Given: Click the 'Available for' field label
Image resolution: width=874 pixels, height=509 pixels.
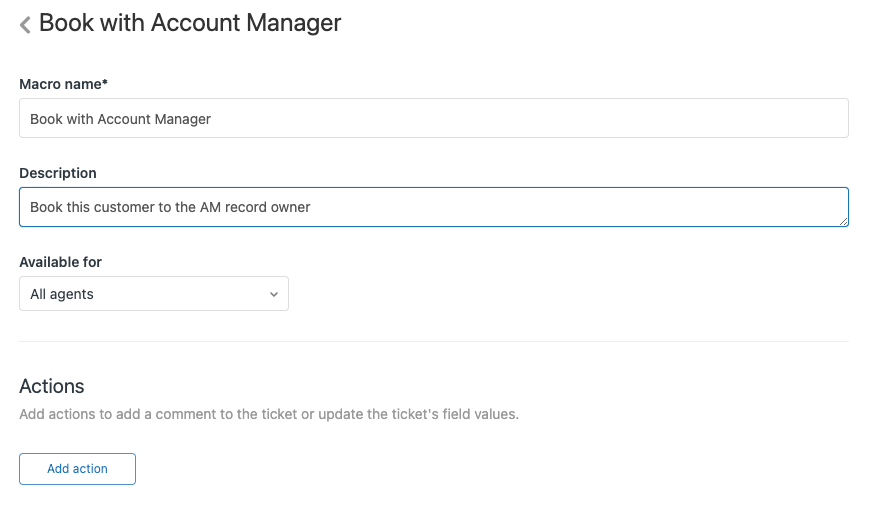Looking at the screenshot, I should pyautogui.click(x=60, y=262).
